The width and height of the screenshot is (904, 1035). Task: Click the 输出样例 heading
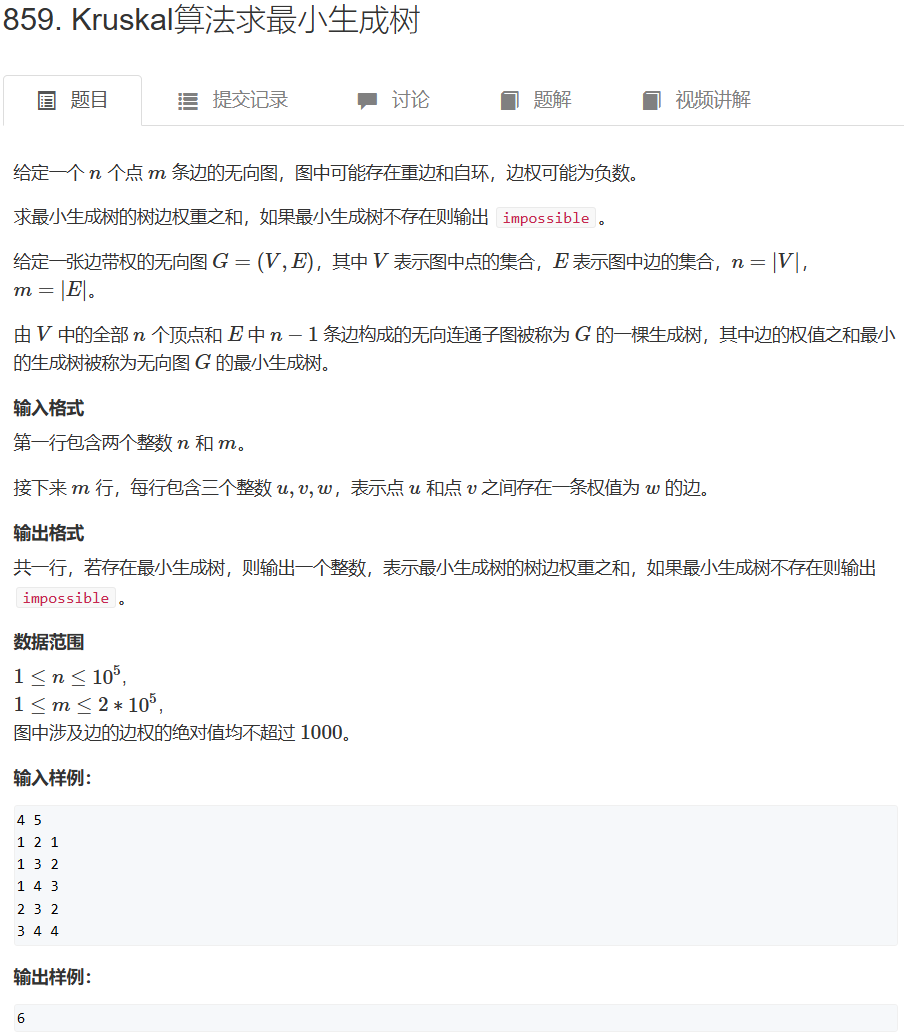click(x=52, y=977)
